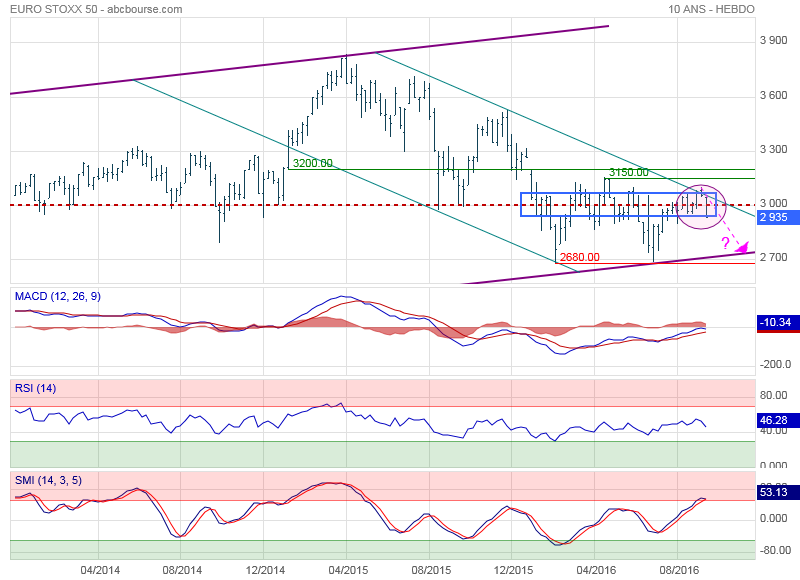
Task: Click the red '2680.00' support label
Action: (x=580, y=257)
